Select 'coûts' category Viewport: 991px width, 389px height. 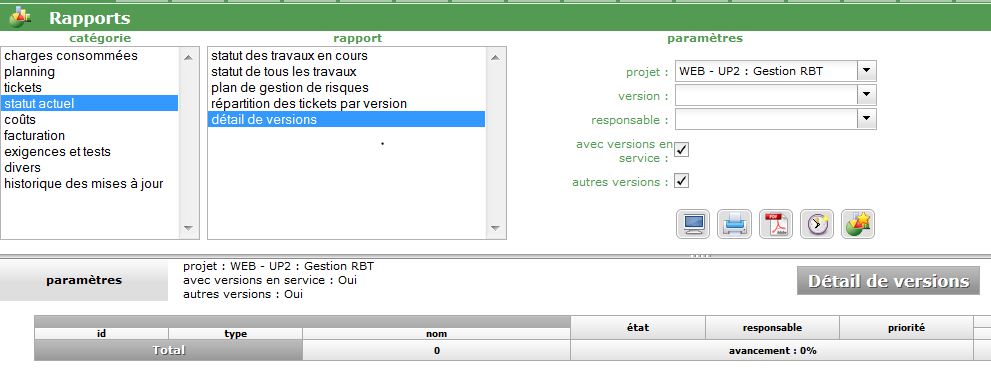click(90, 120)
